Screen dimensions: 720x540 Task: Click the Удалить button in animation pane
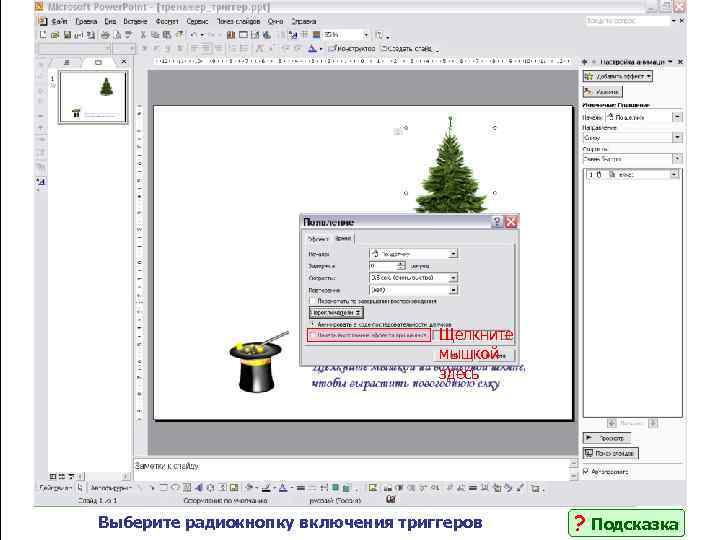[x=602, y=92]
